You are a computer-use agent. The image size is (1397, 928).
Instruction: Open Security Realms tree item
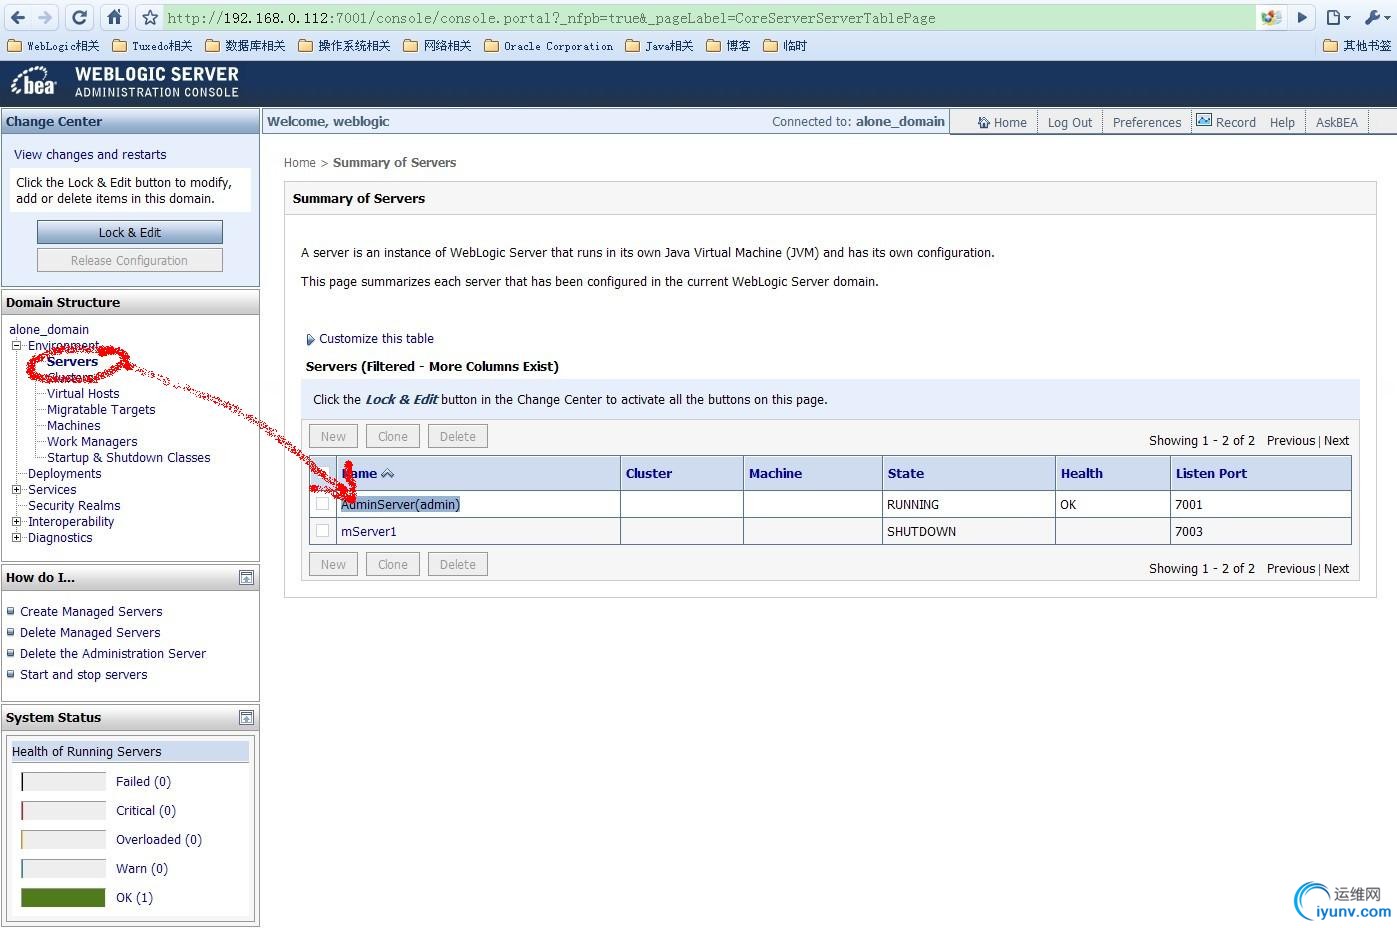[x=74, y=506]
